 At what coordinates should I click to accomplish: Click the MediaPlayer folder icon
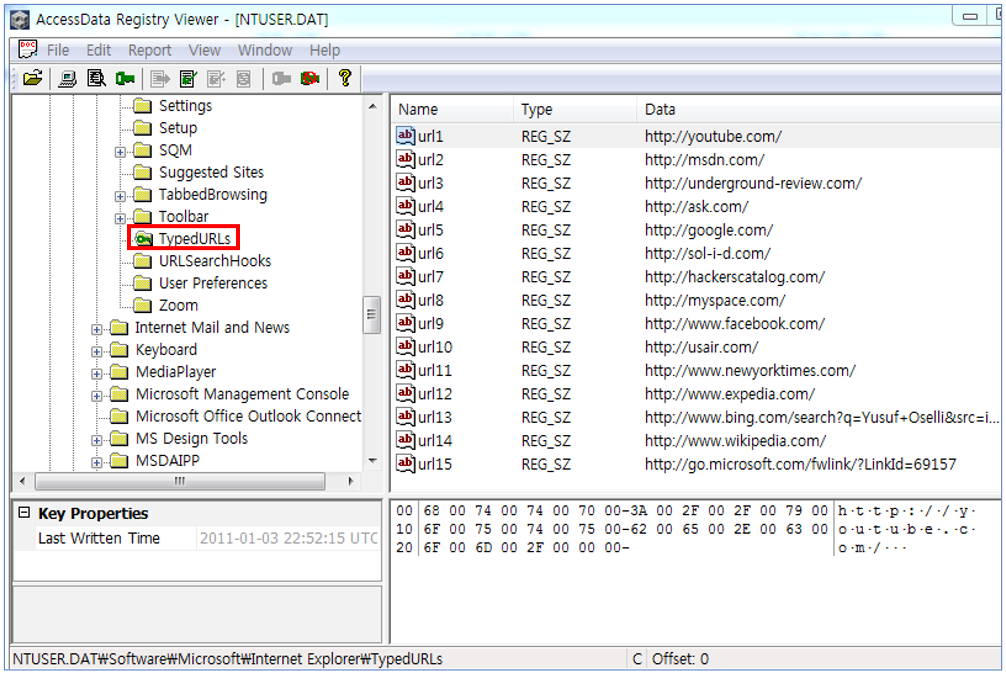pyautogui.click(x=119, y=372)
